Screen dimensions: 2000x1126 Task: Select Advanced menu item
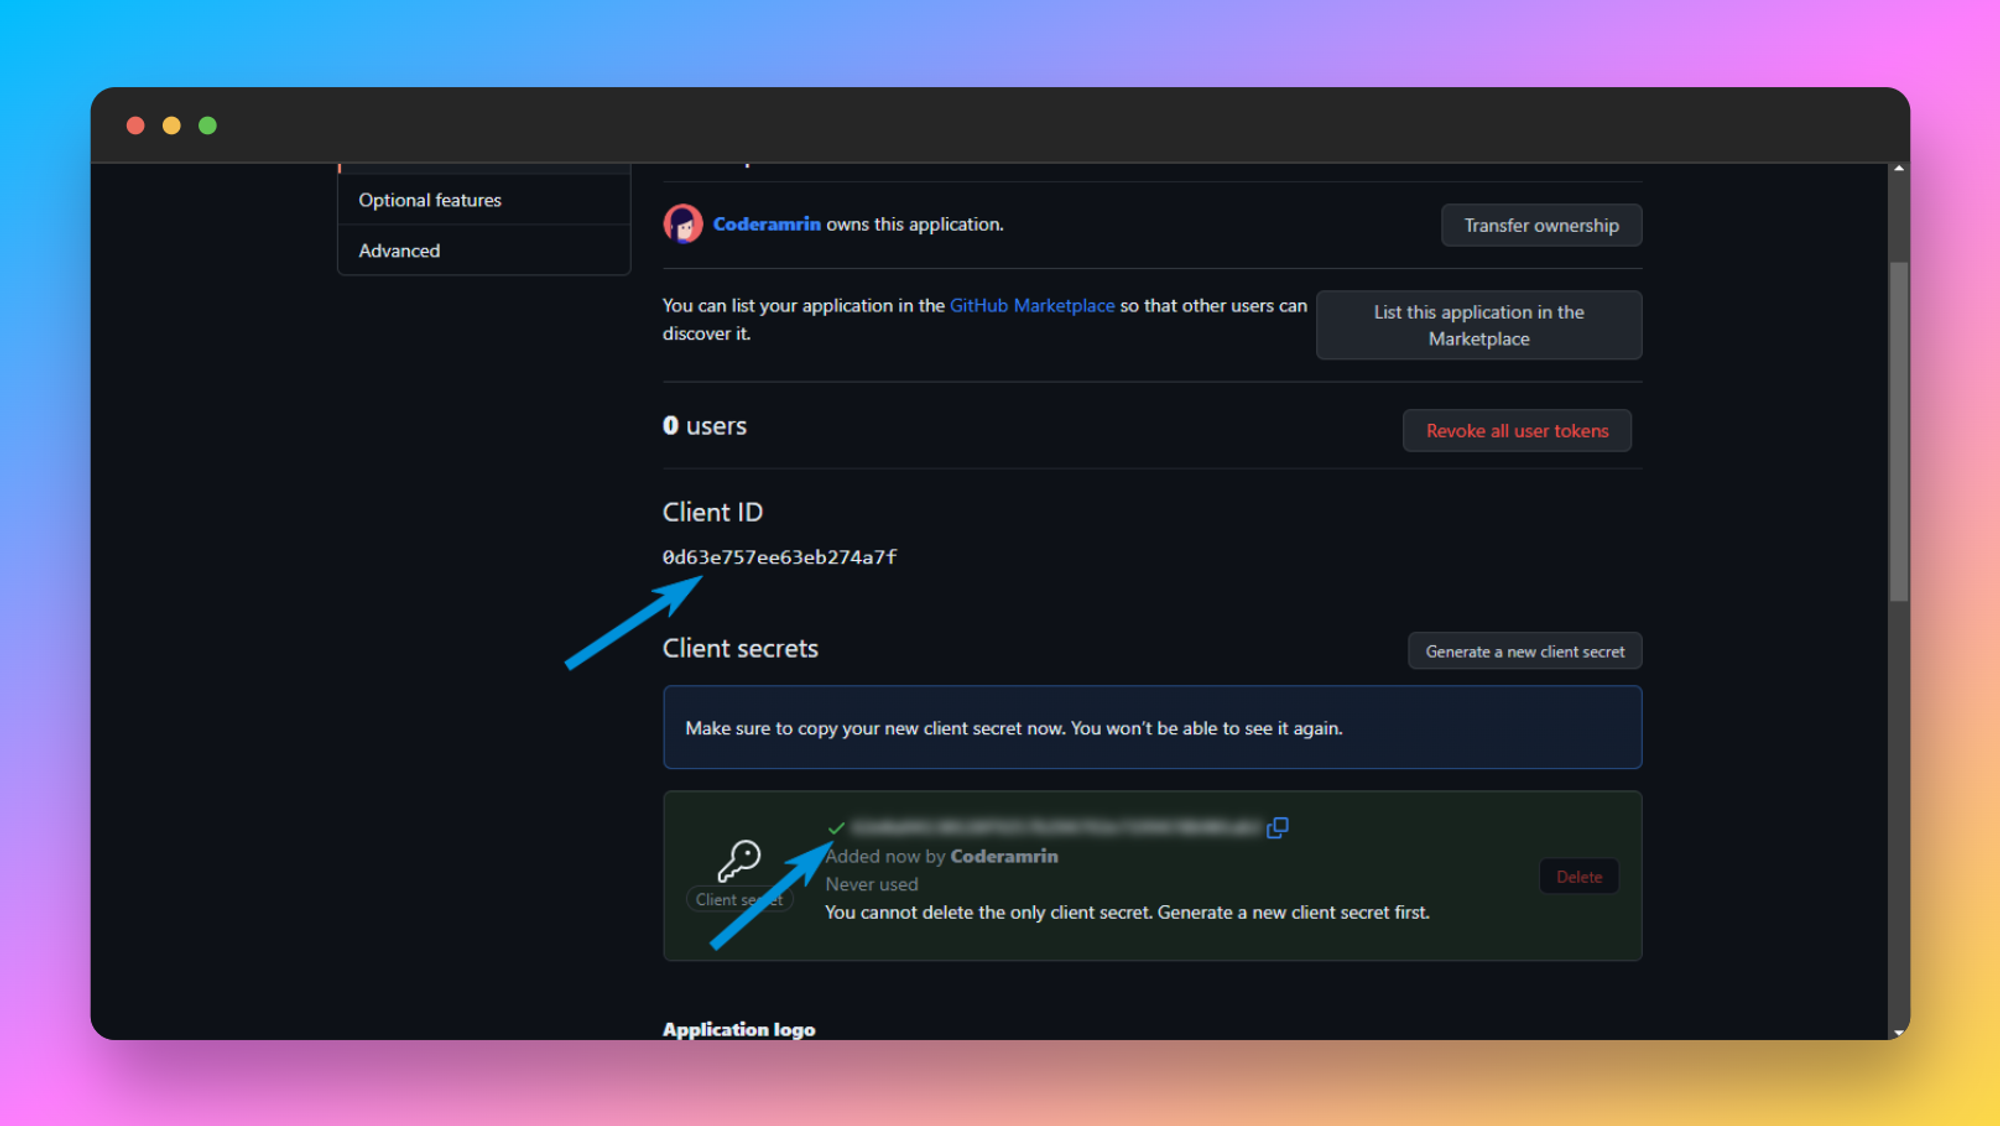pyautogui.click(x=400, y=249)
